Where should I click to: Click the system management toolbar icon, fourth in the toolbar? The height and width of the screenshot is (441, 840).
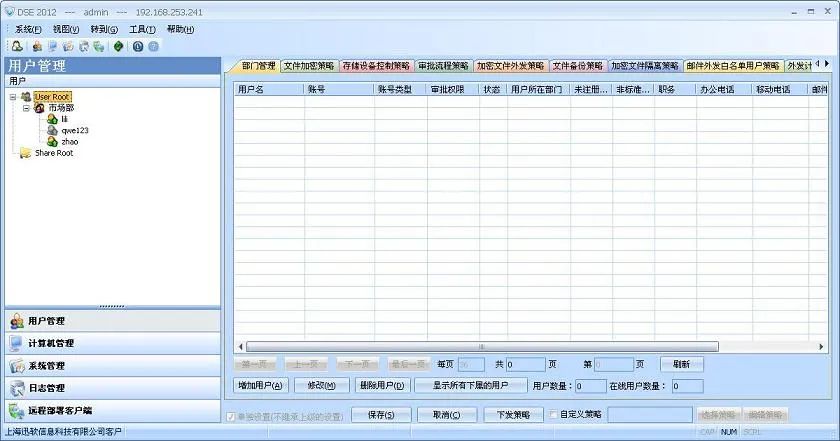68,47
